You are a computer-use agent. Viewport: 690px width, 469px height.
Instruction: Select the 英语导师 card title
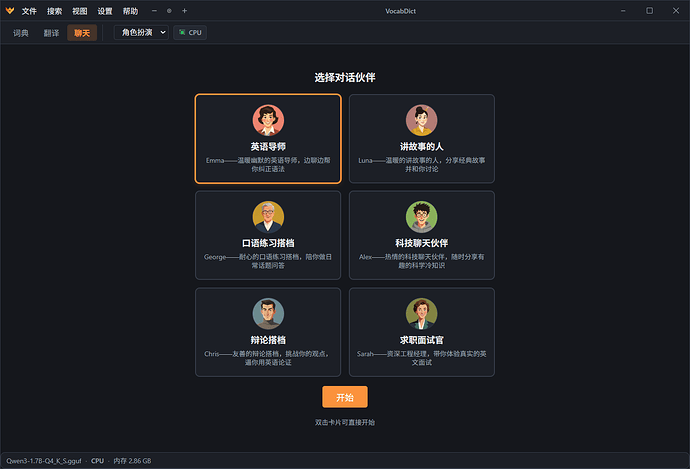[x=268, y=147]
